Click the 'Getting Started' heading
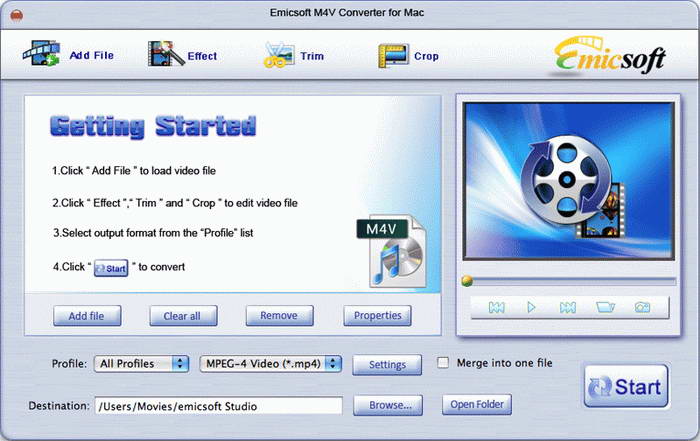The width and height of the screenshot is (700, 441). coord(153,127)
